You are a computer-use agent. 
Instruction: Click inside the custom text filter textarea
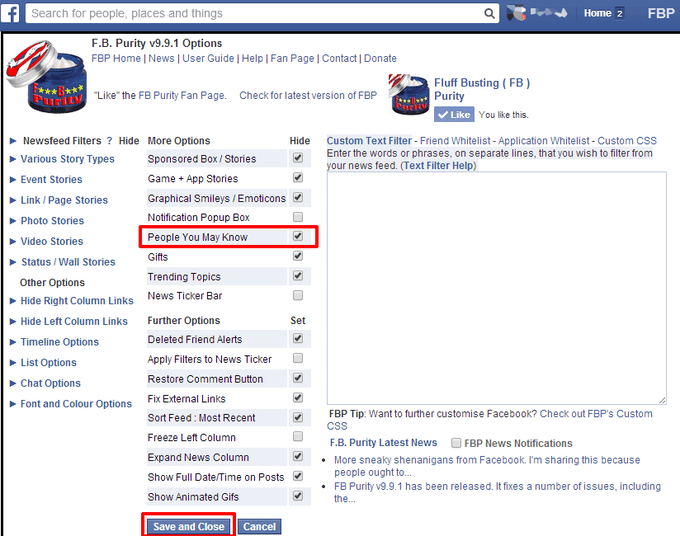click(497, 288)
